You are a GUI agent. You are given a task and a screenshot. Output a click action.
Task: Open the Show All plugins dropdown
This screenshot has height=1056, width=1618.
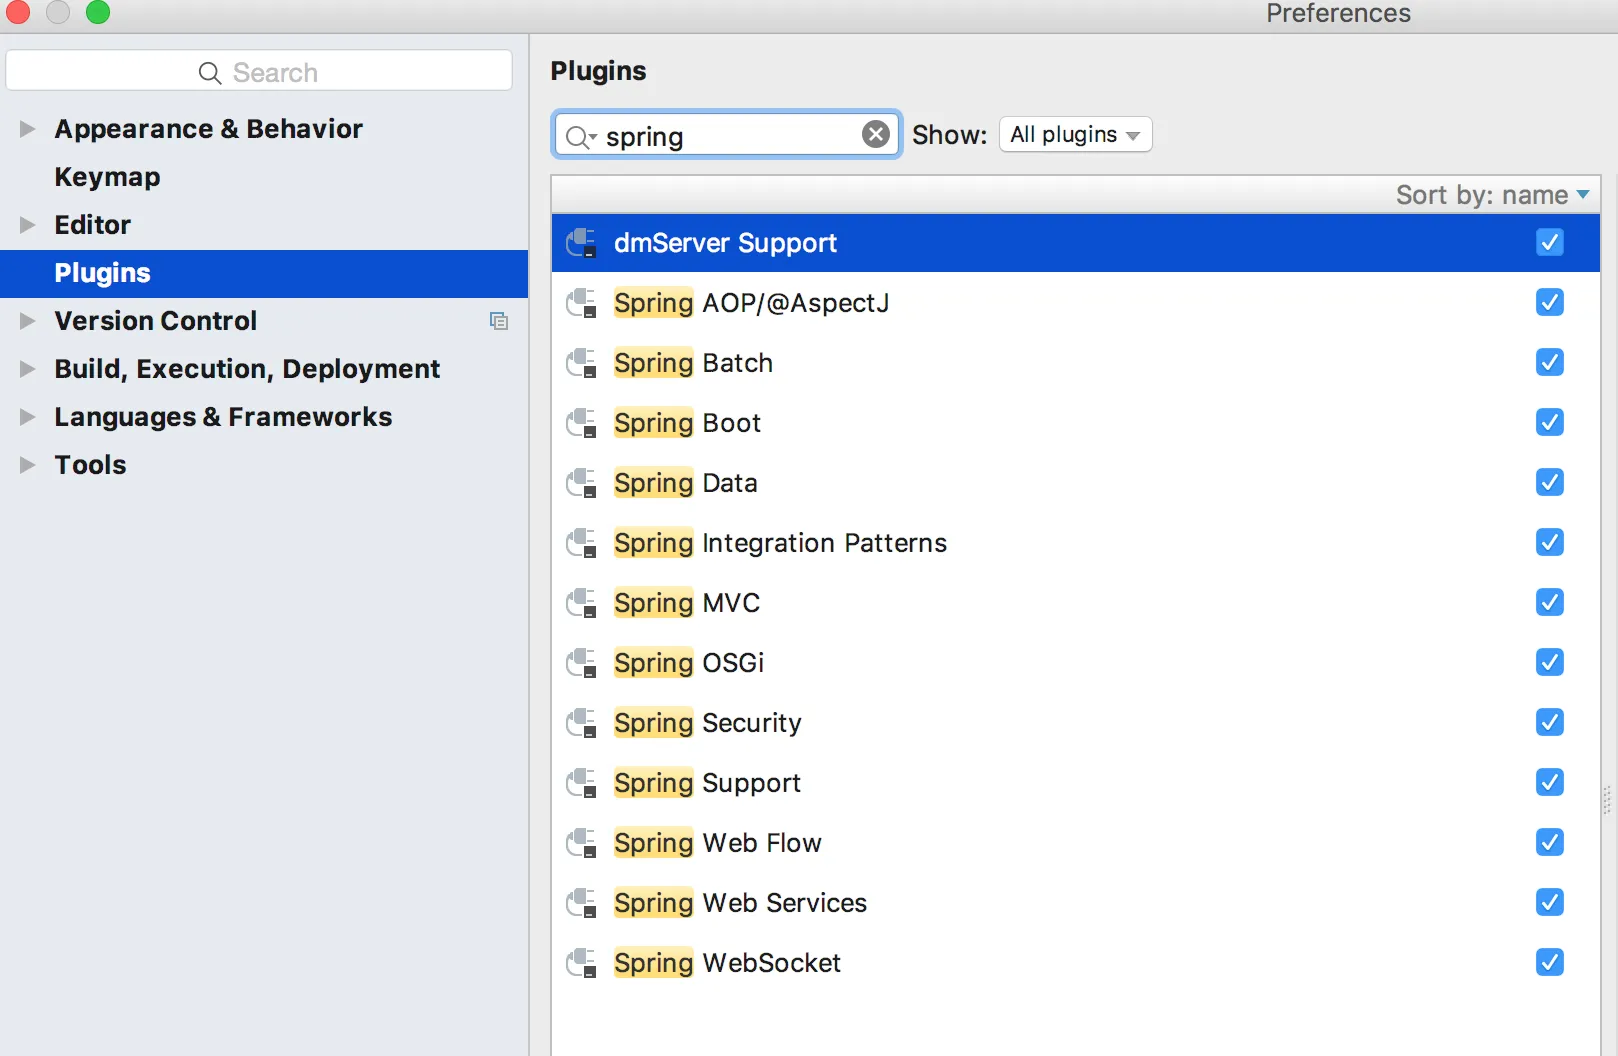coord(1075,134)
